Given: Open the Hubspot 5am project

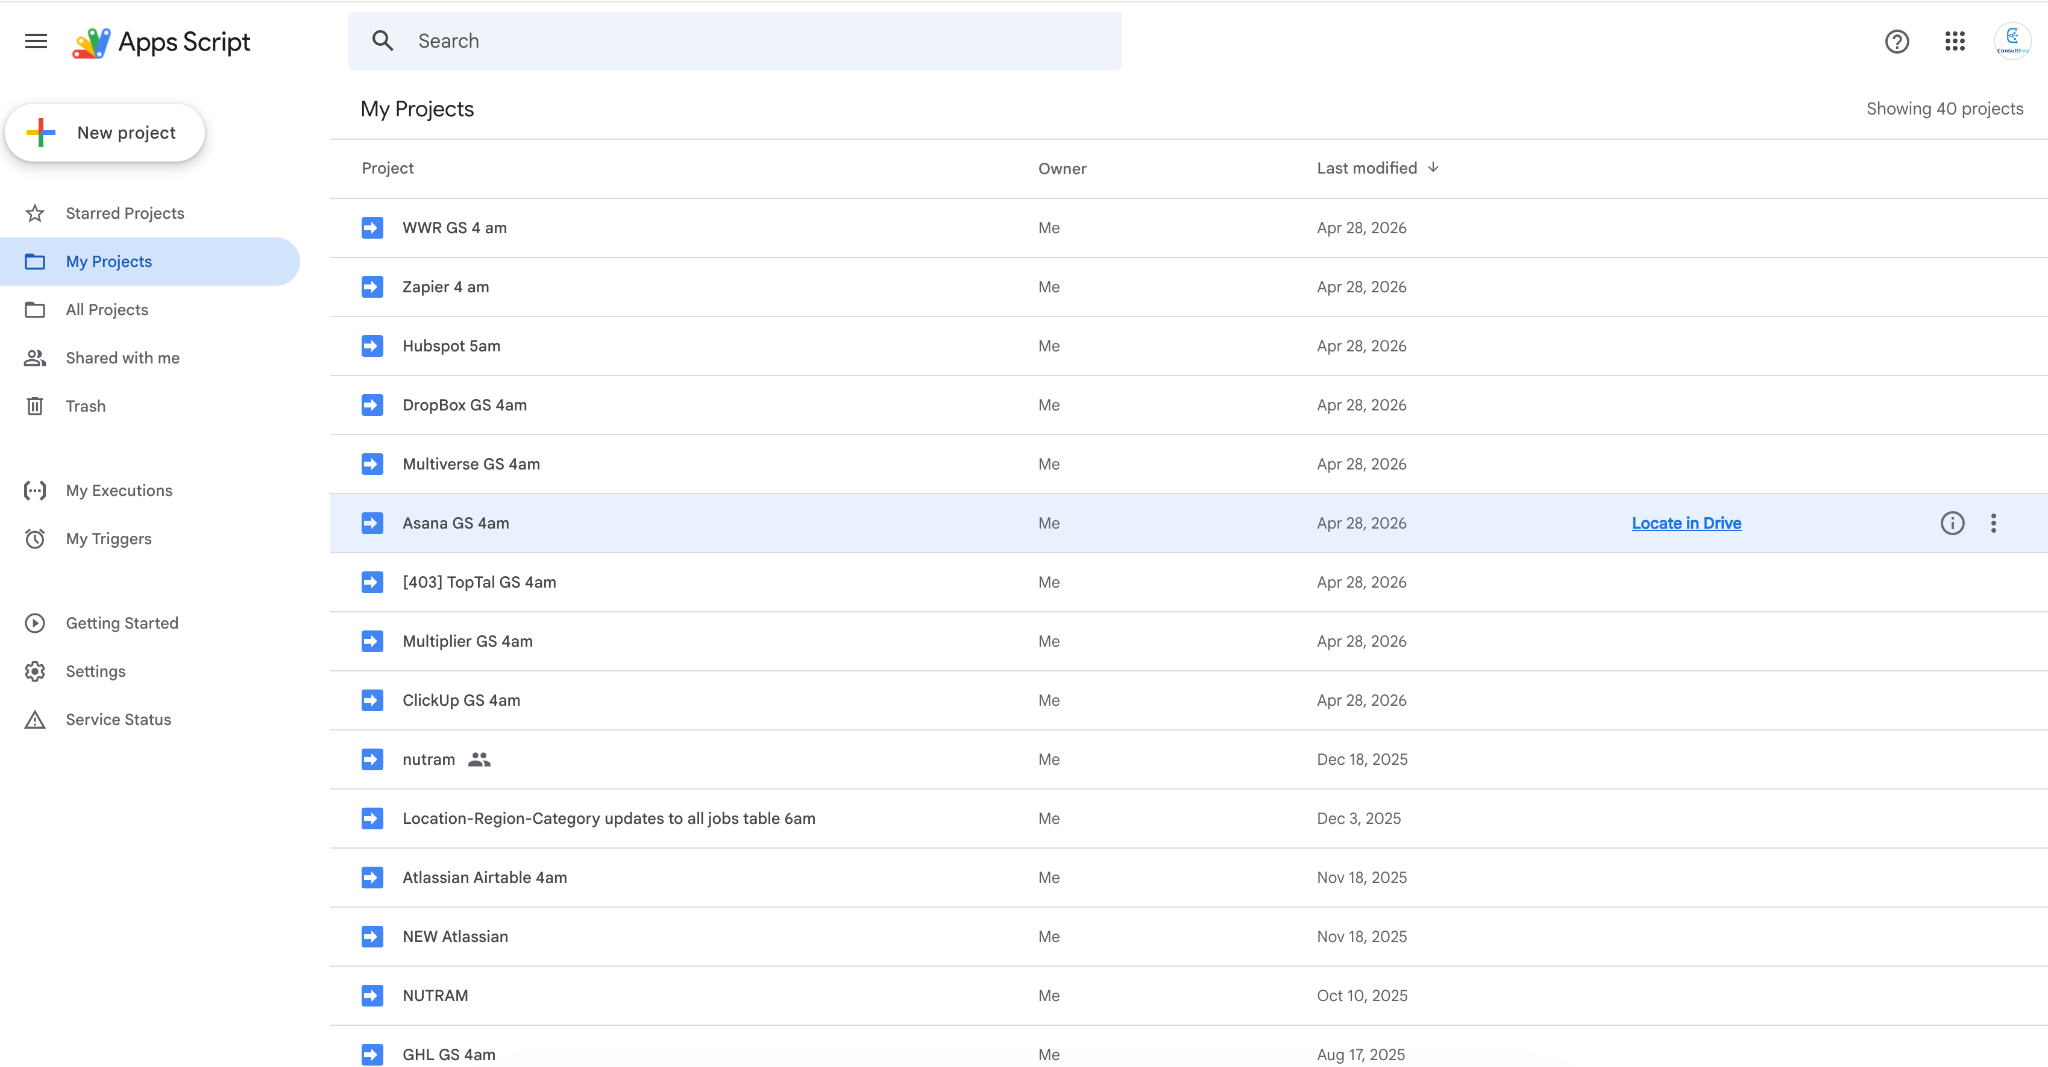Looking at the screenshot, I should pos(451,346).
